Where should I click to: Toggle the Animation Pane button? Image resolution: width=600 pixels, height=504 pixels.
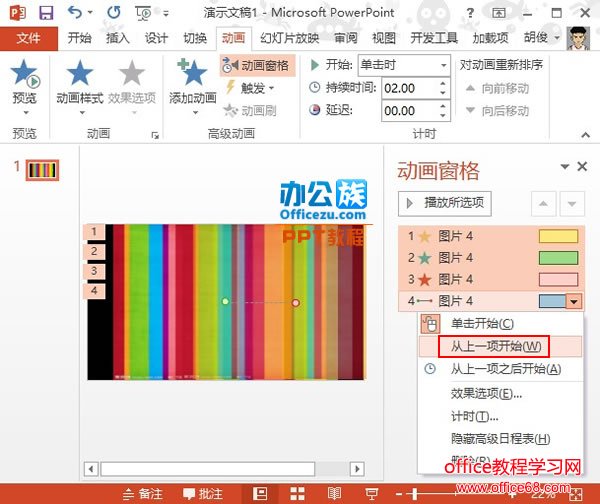click(257, 65)
